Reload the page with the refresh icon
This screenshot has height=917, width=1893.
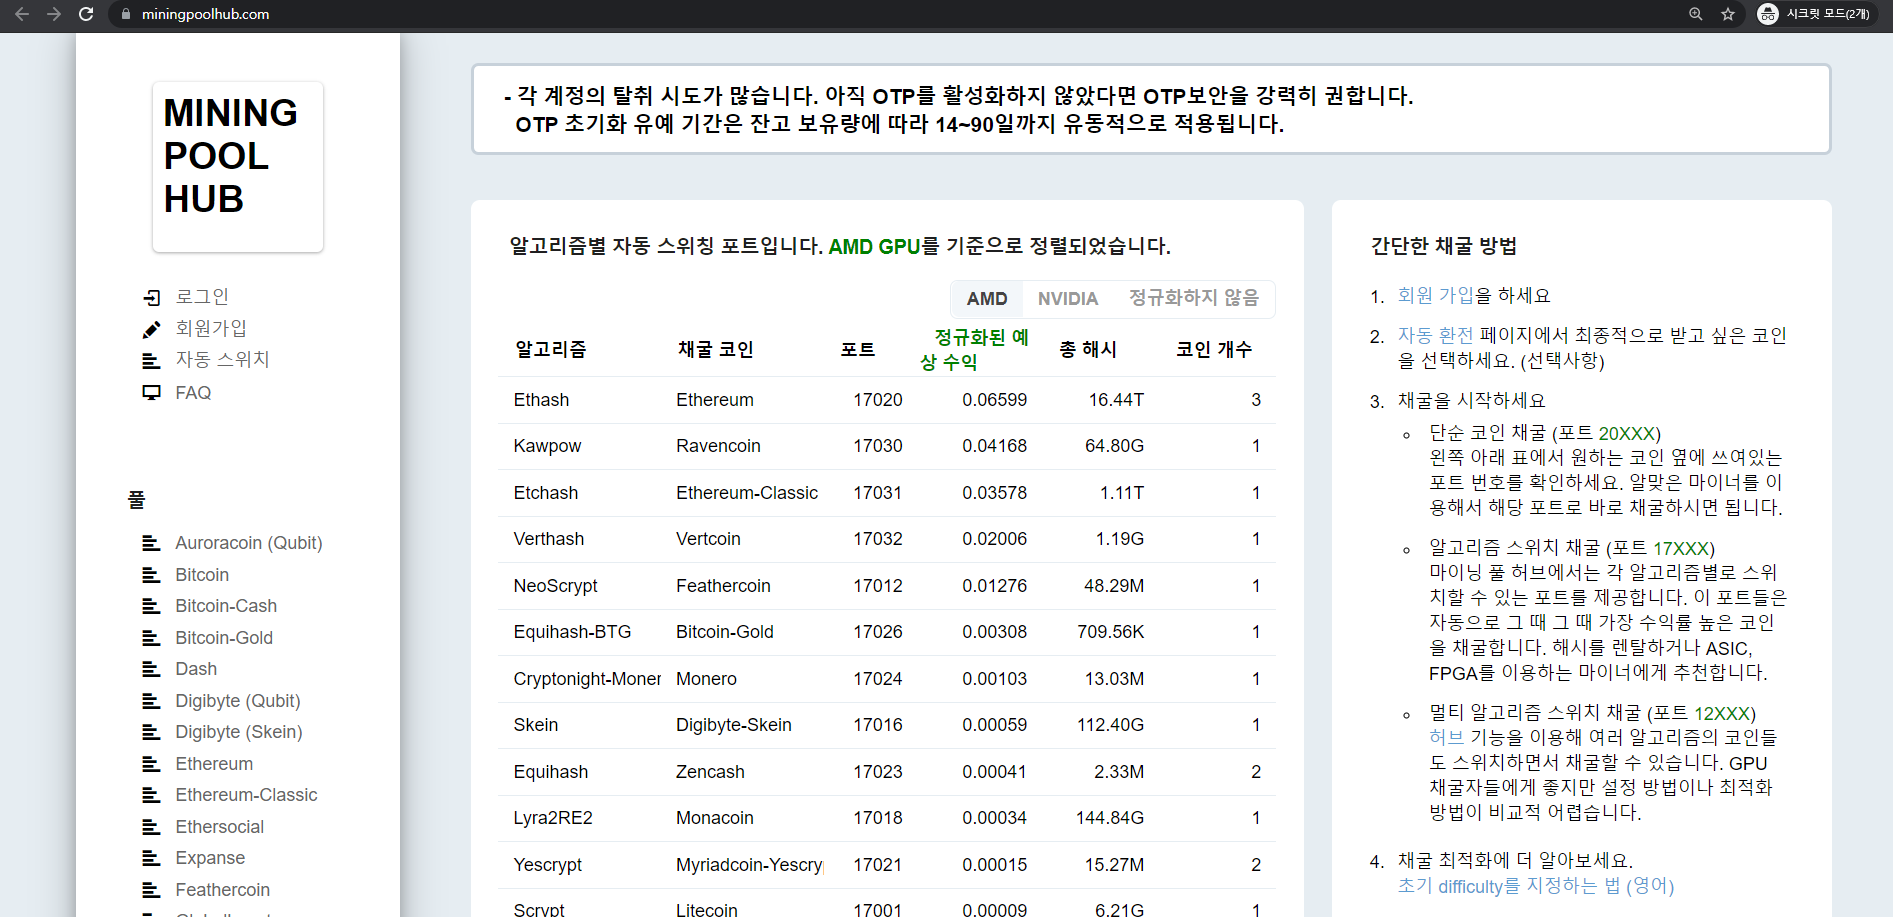click(86, 14)
